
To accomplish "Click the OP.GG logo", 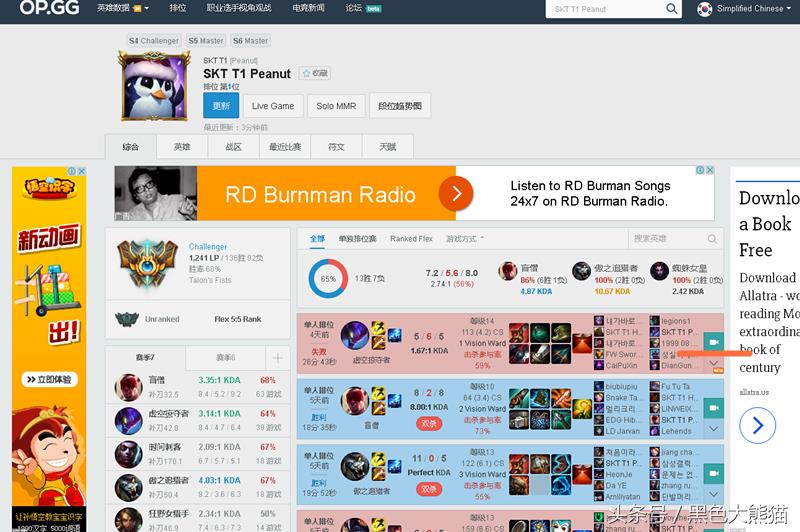I will [x=49, y=8].
